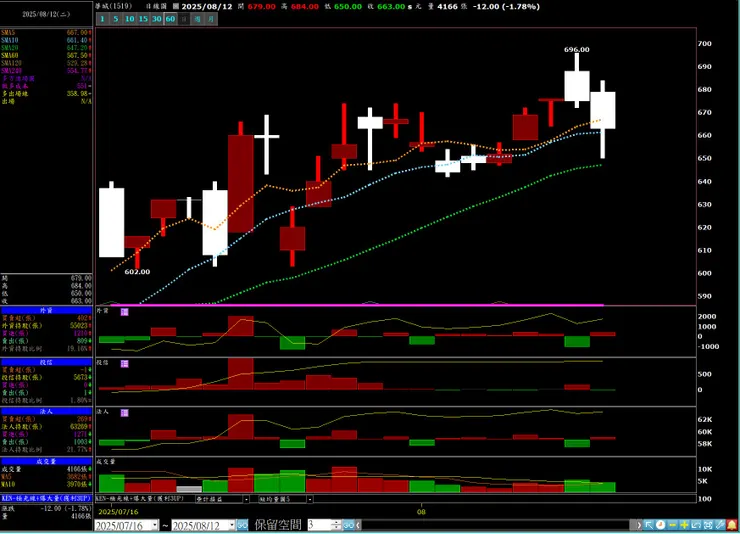Select the 外資 blue panel header

(x=46, y=310)
